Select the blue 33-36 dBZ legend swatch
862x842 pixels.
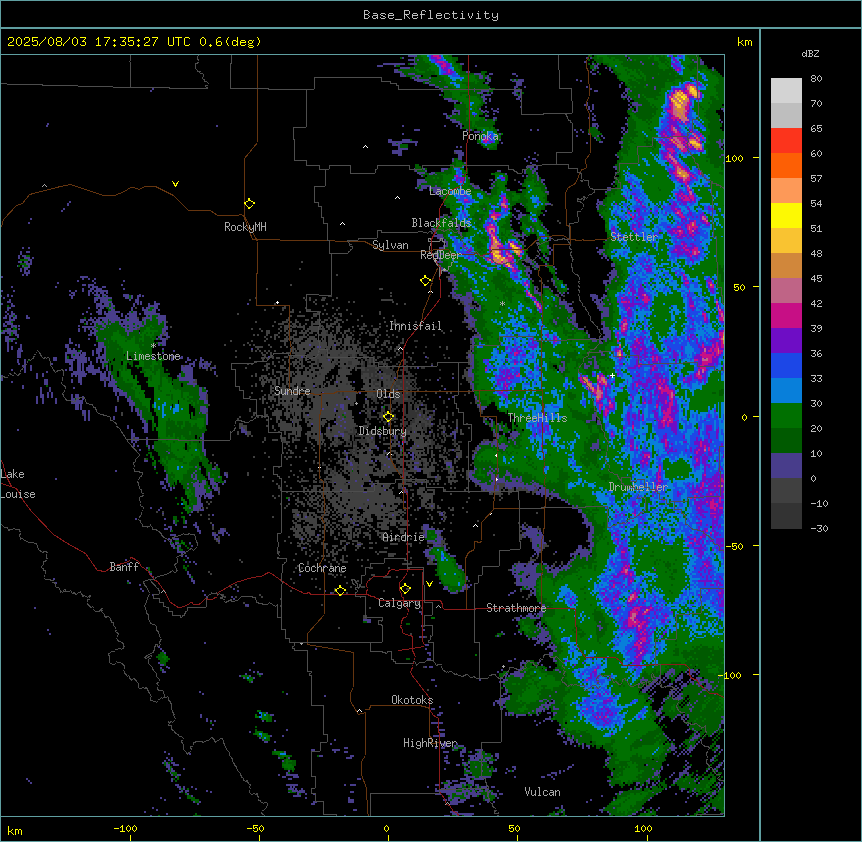pos(786,365)
